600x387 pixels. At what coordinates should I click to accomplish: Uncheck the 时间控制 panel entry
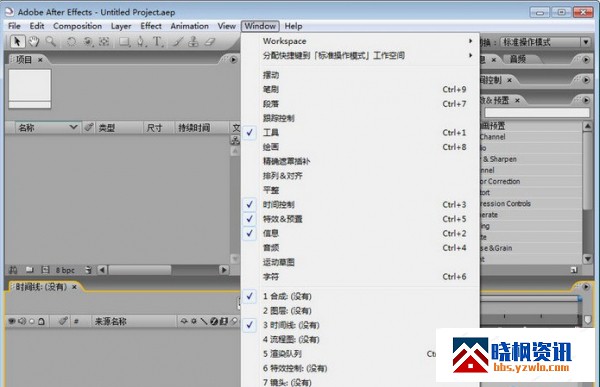(x=361, y=204)
